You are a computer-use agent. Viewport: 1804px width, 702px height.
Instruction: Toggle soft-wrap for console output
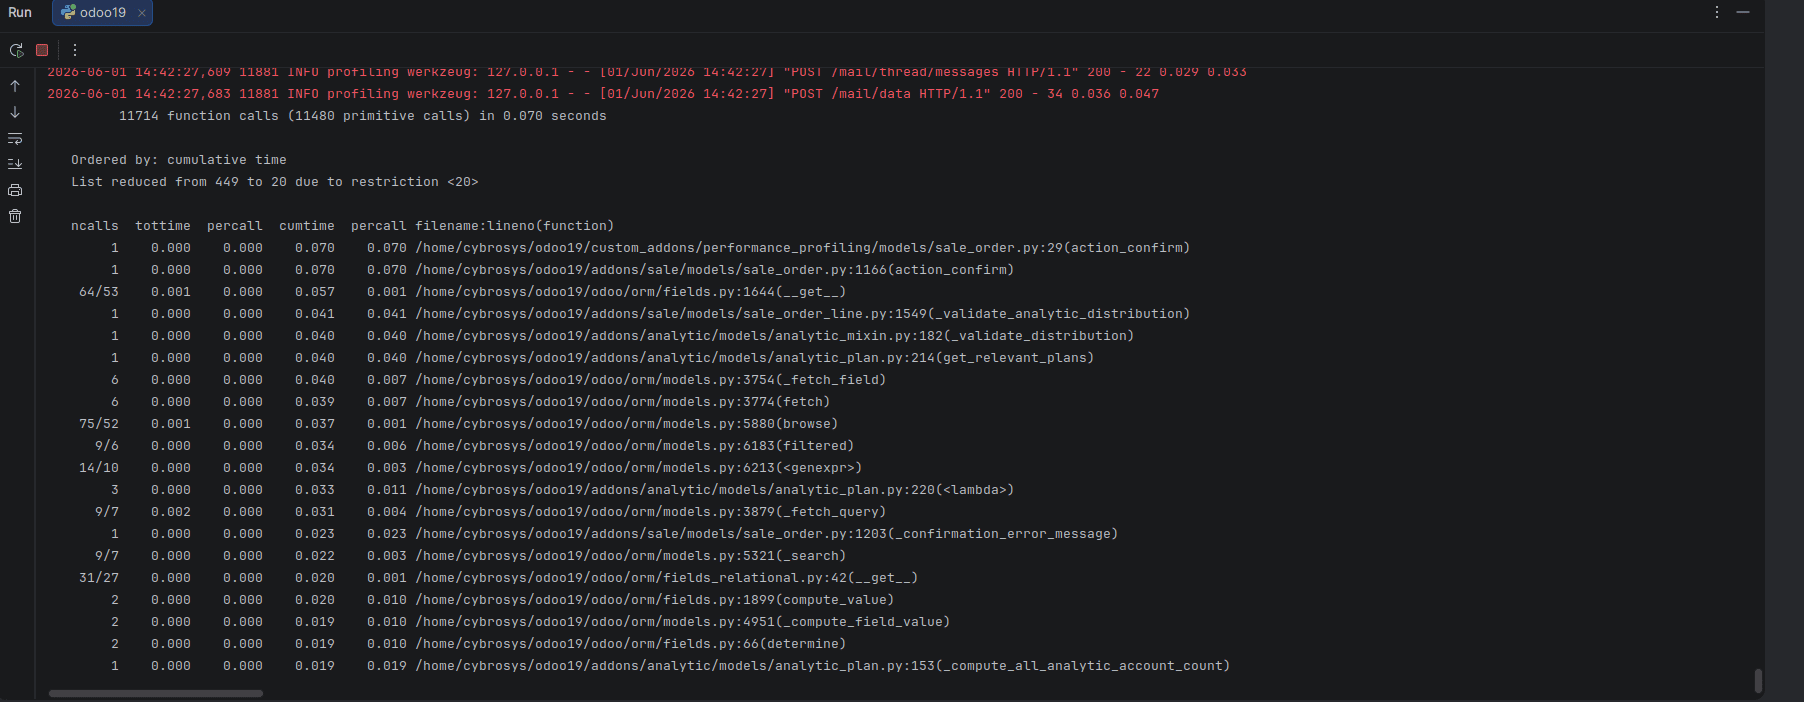click(15, 138)
